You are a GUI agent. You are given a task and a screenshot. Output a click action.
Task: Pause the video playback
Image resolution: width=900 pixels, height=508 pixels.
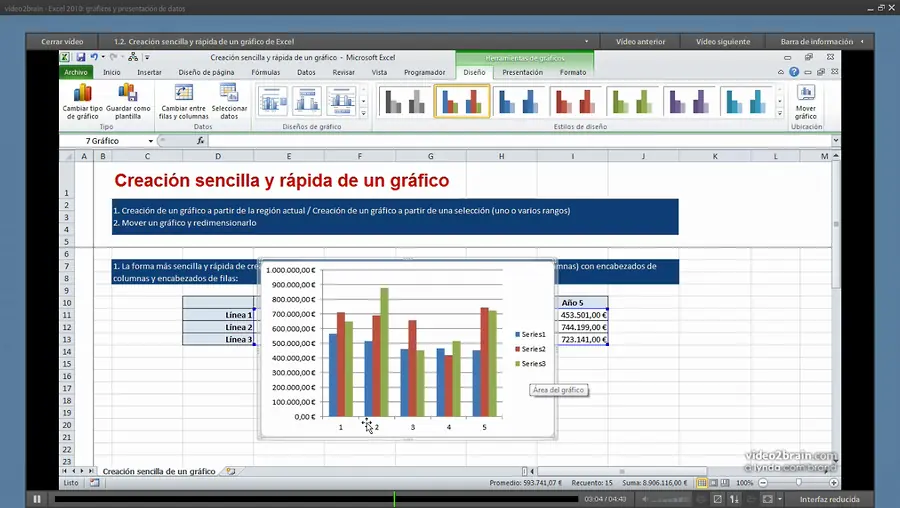tap(37, 499)
